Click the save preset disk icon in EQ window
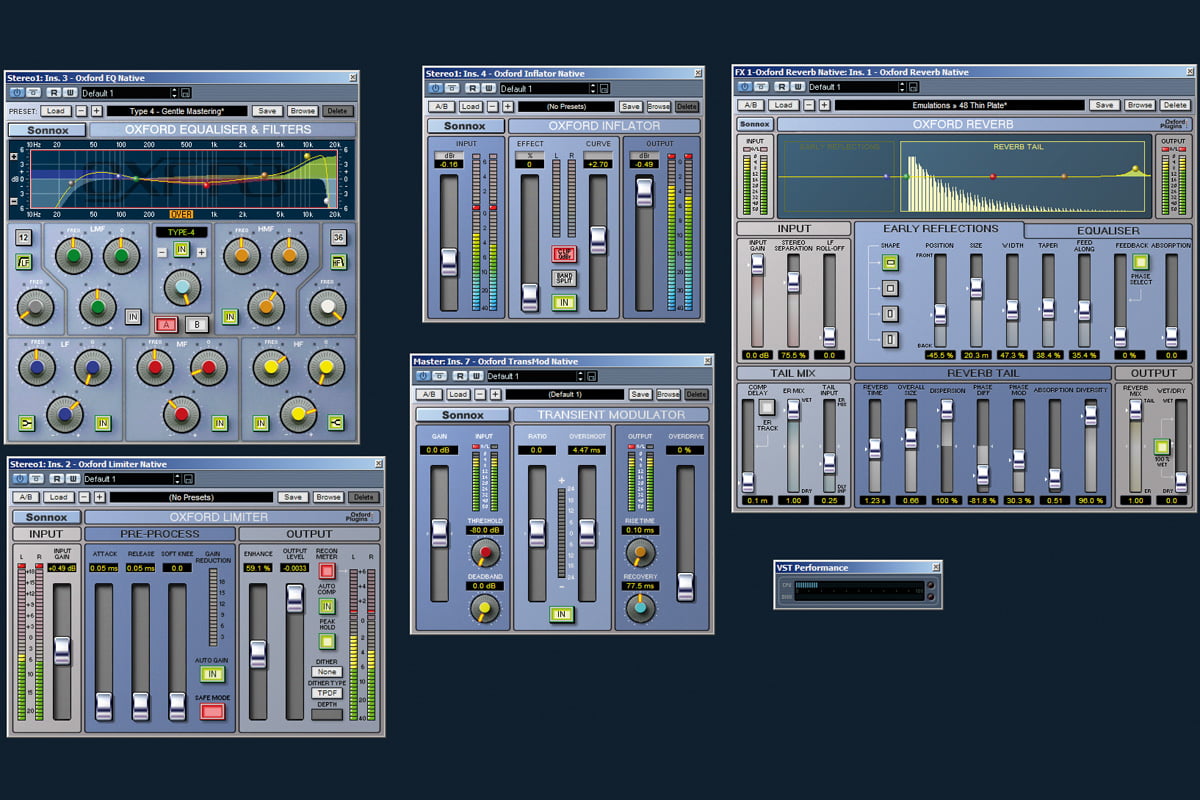The image size is (1200, 800). coord(186,93)
